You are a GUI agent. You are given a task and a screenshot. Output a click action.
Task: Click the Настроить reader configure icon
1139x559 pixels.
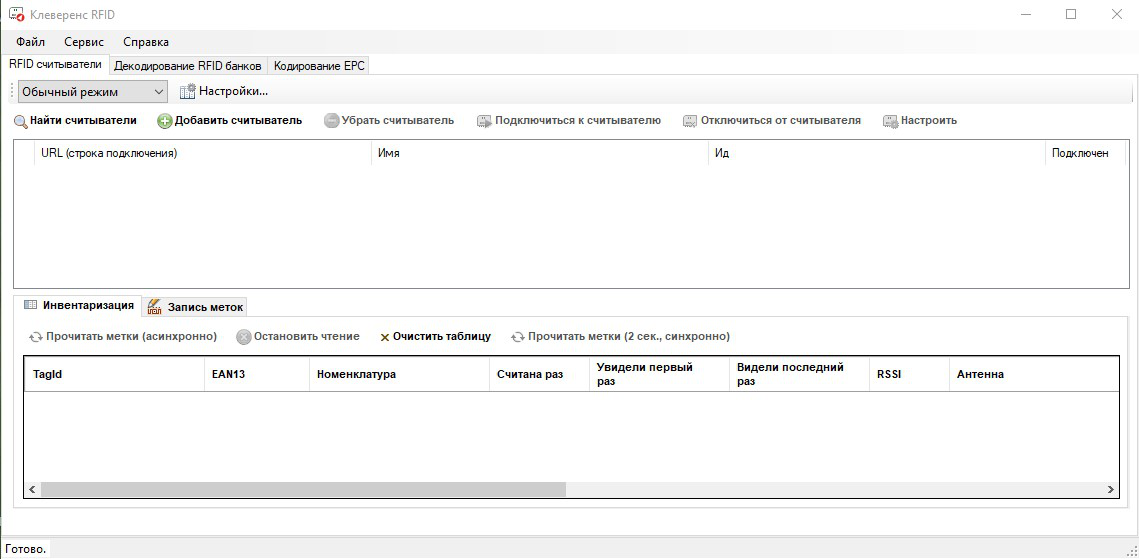(890, 121)
